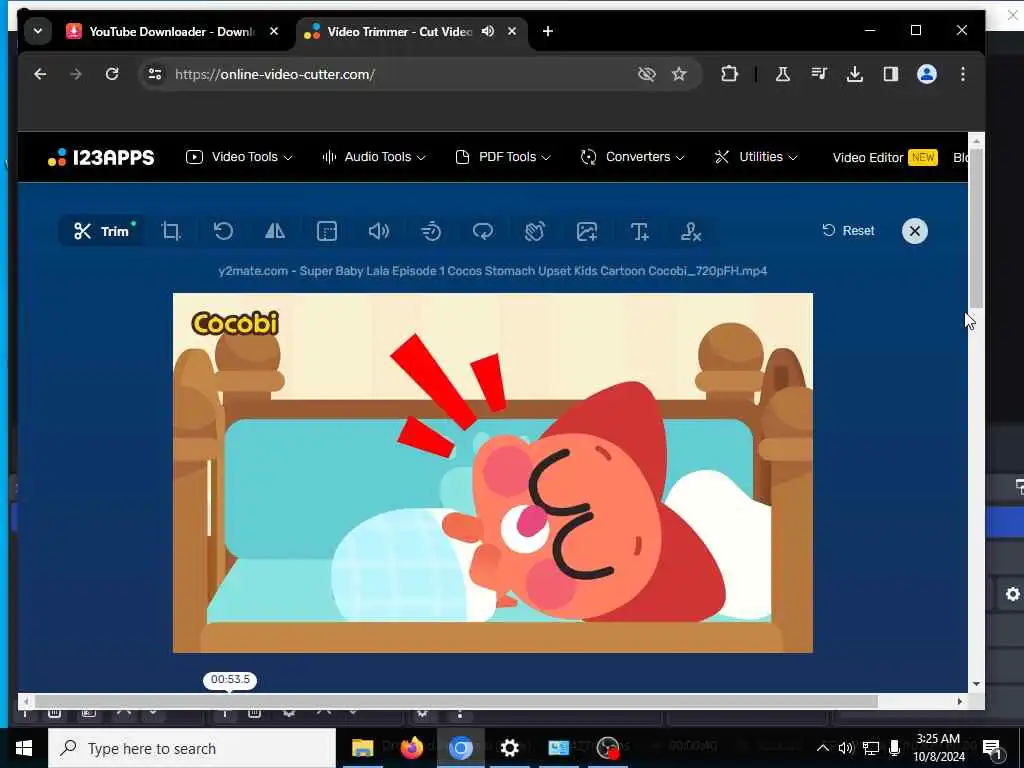This screenshot has height=768, width=1024.
Task: Open the system volume icon
Action: [x=846, y=748]
